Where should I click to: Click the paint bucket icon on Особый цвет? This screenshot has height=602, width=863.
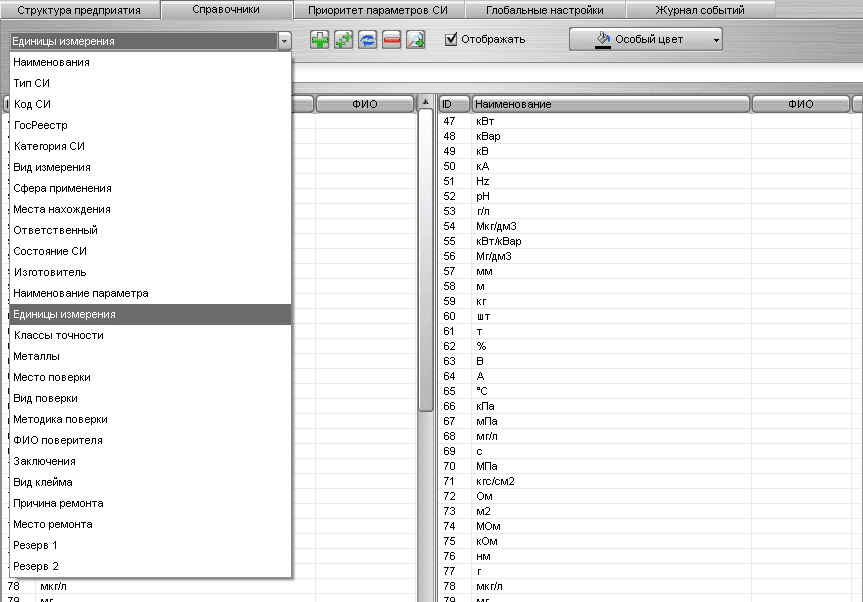[x=602, y=40]
